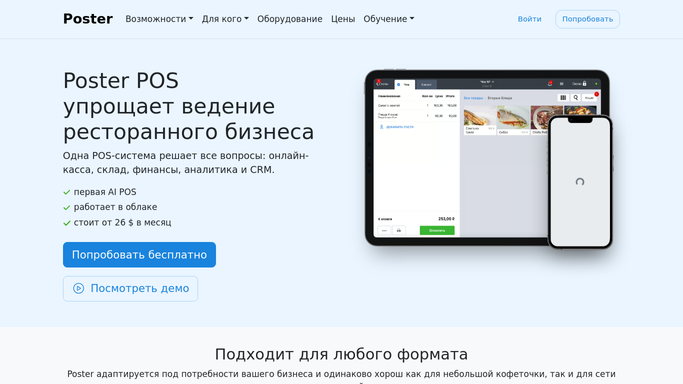
Task: Go to Оборудование page
Action: (290, 19)
